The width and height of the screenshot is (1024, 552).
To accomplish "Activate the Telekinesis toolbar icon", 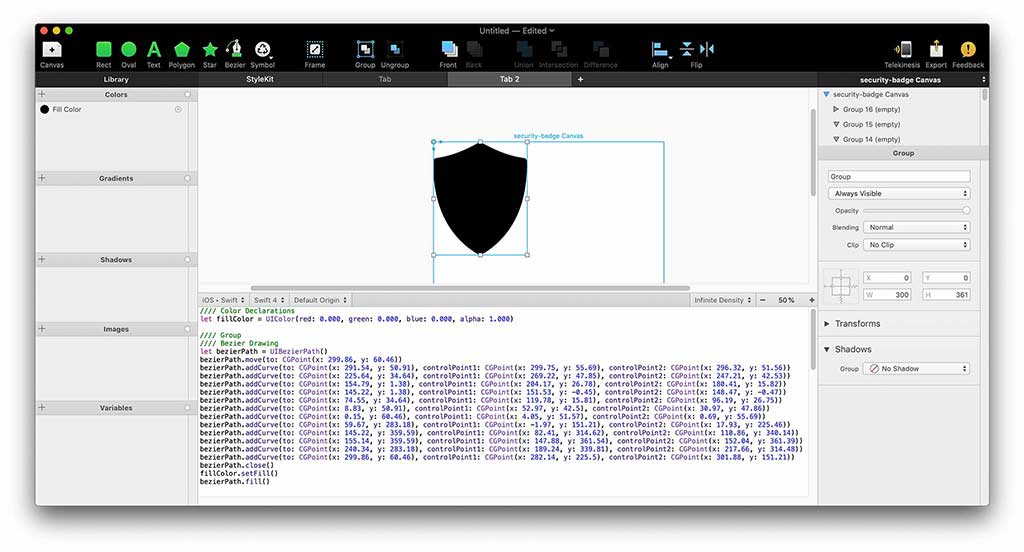I will coord(903,50).
